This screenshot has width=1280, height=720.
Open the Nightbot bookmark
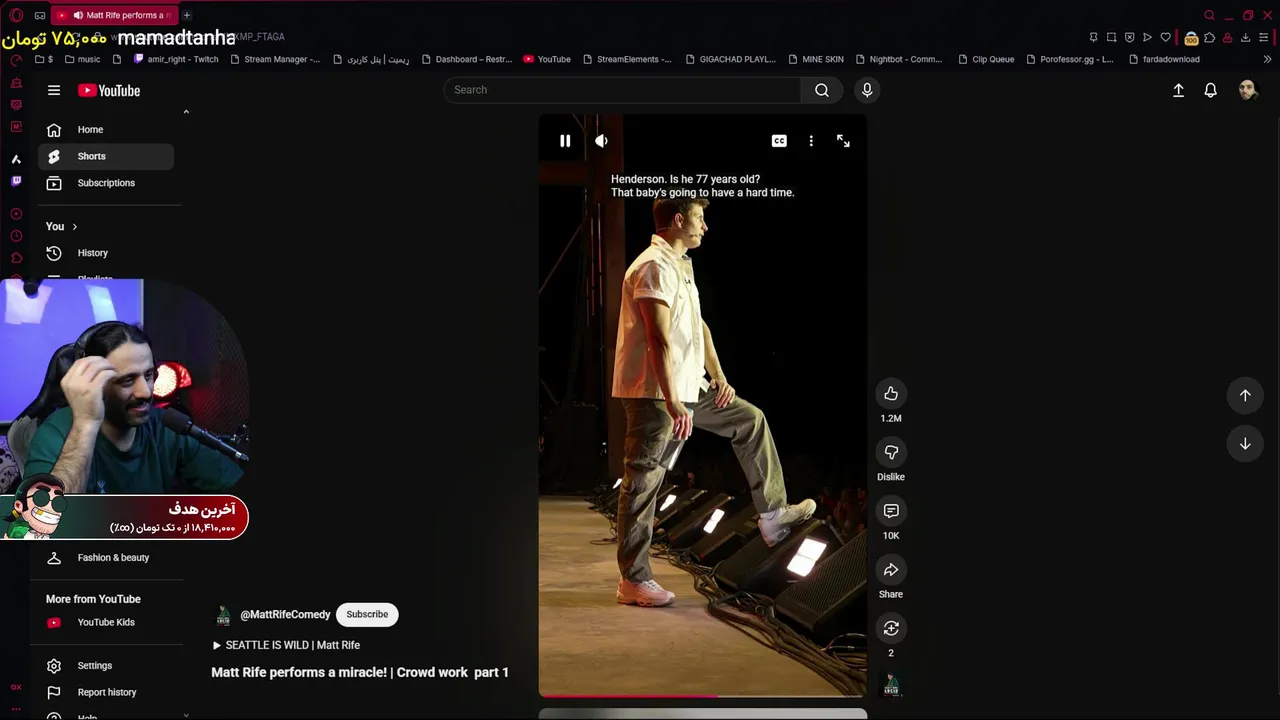point(899,59)
